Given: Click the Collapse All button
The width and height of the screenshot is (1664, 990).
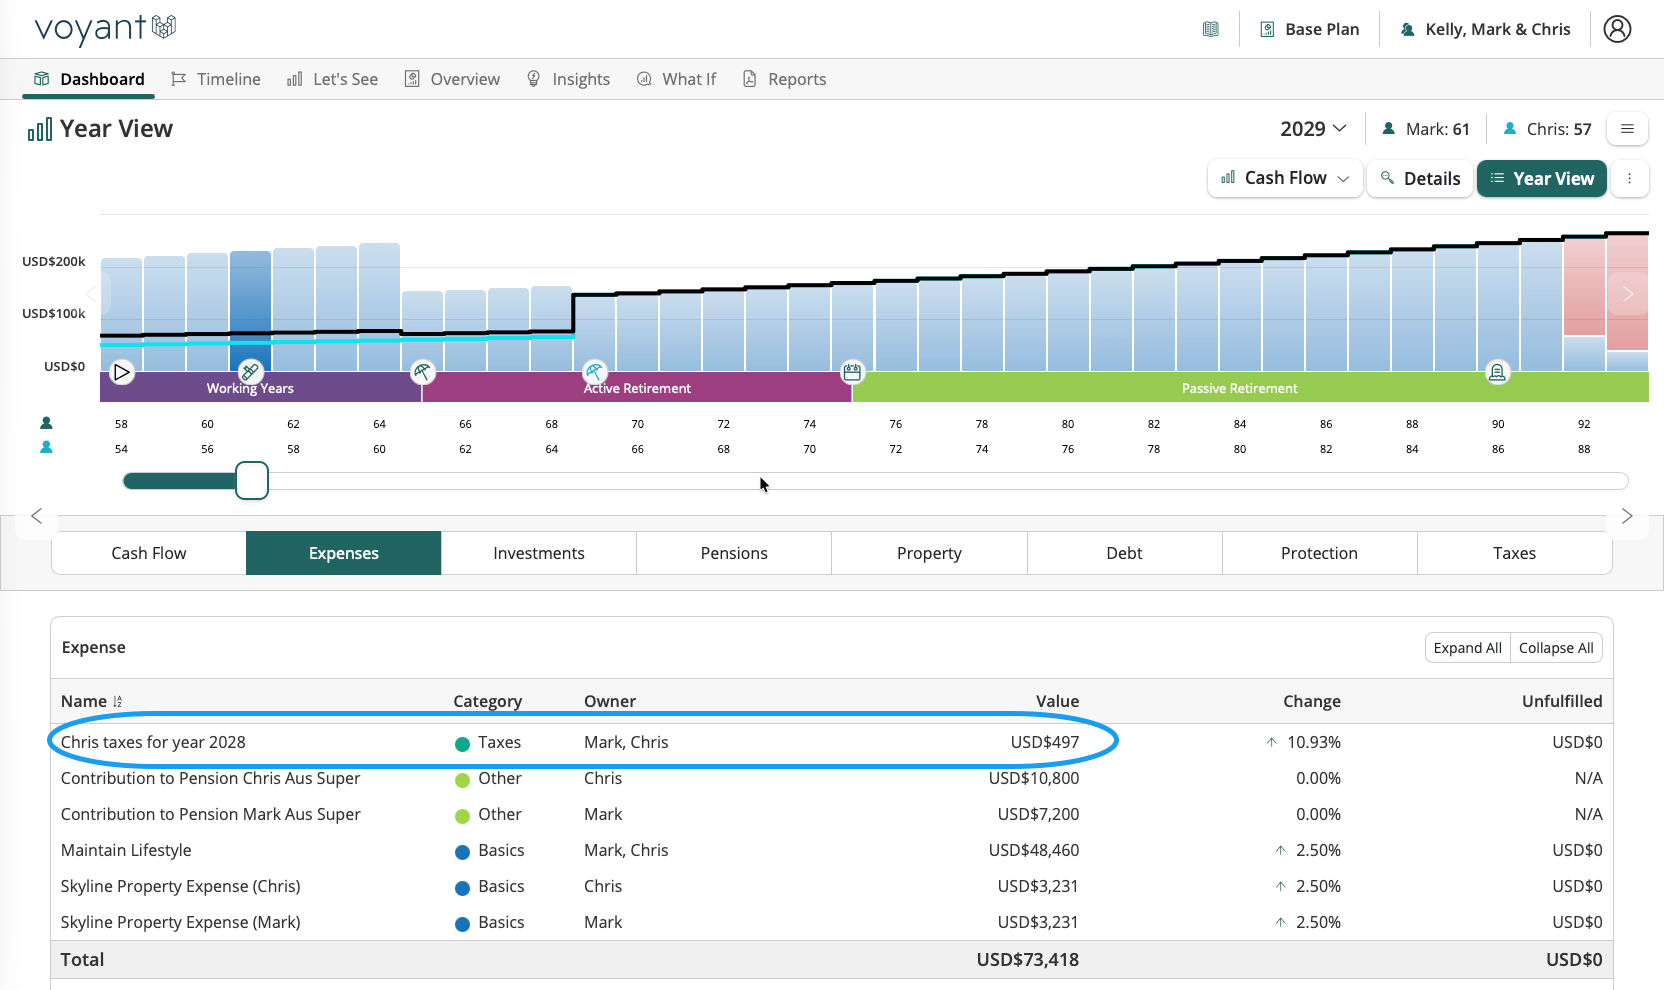Looking at the screenshot, I should point(1556,648).
